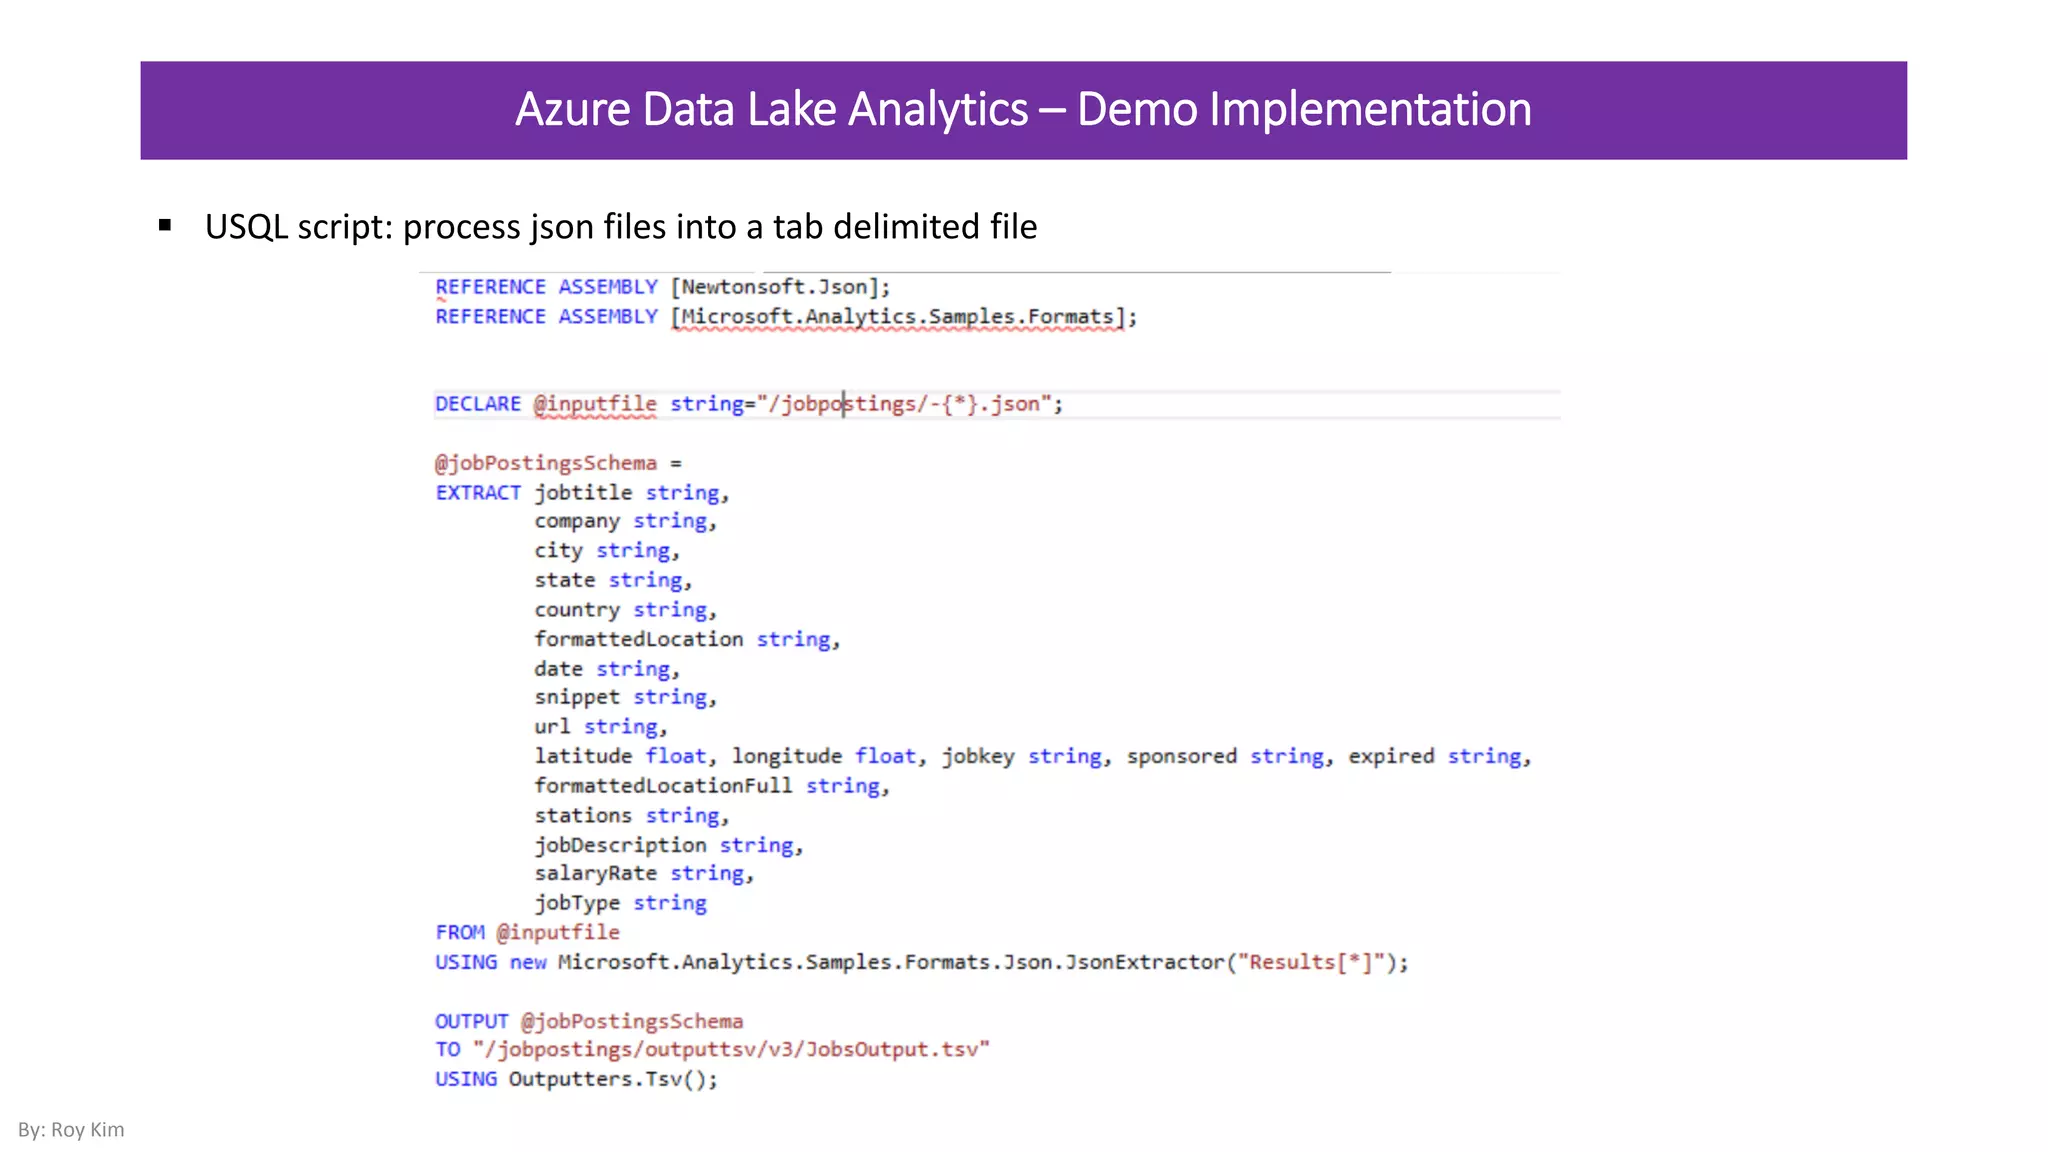Screen dimensions: 2048x1152
Task: Click 'formattedLocationFull string,' line
Action: pos(712,786)
